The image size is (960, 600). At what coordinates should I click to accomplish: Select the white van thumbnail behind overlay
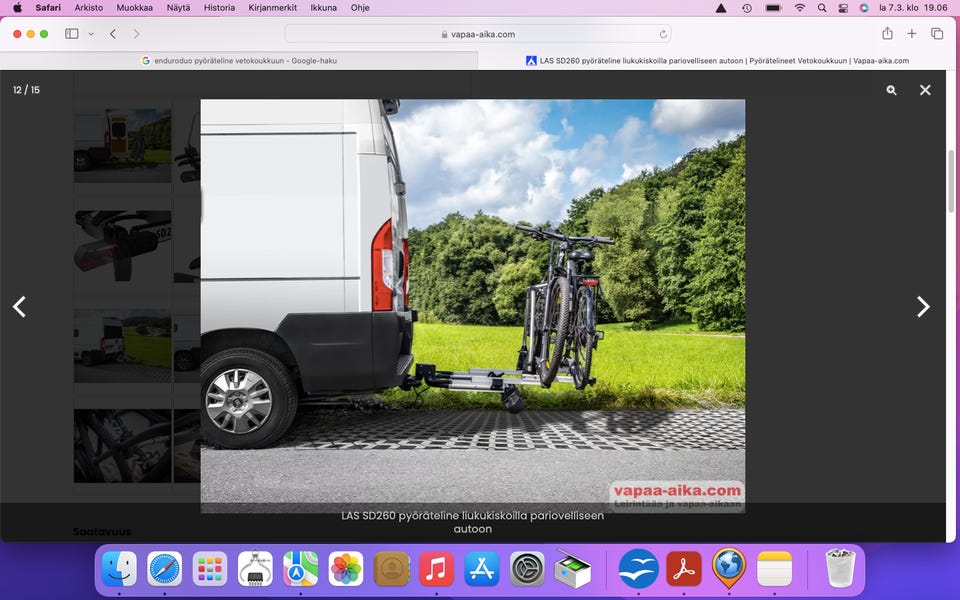(99, 343)
